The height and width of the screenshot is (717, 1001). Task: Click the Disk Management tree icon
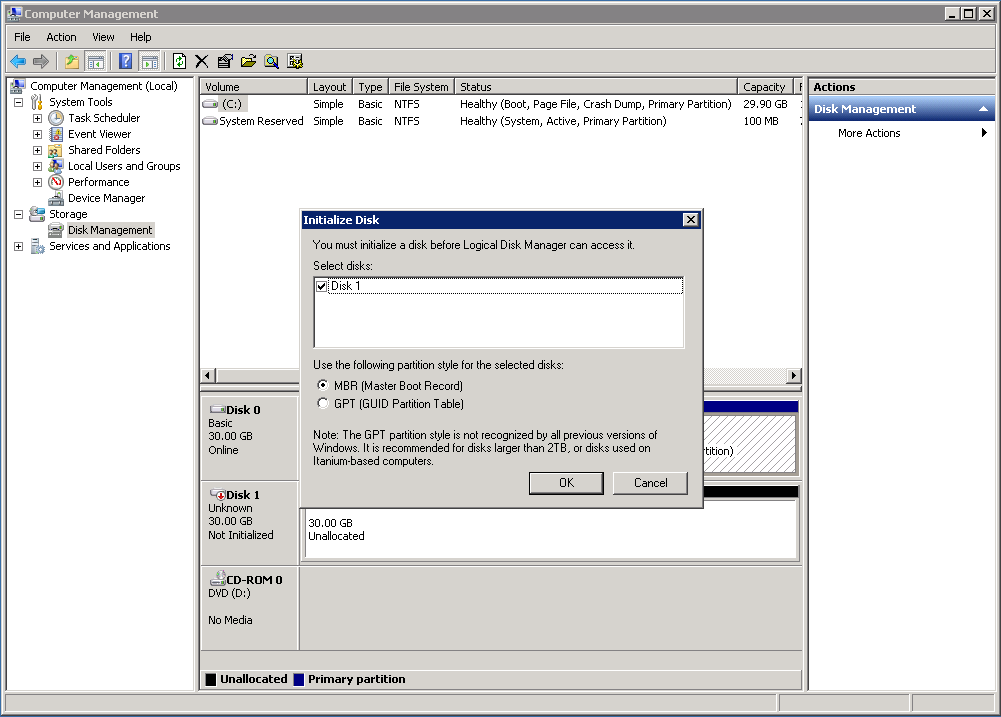click(56, 230)
